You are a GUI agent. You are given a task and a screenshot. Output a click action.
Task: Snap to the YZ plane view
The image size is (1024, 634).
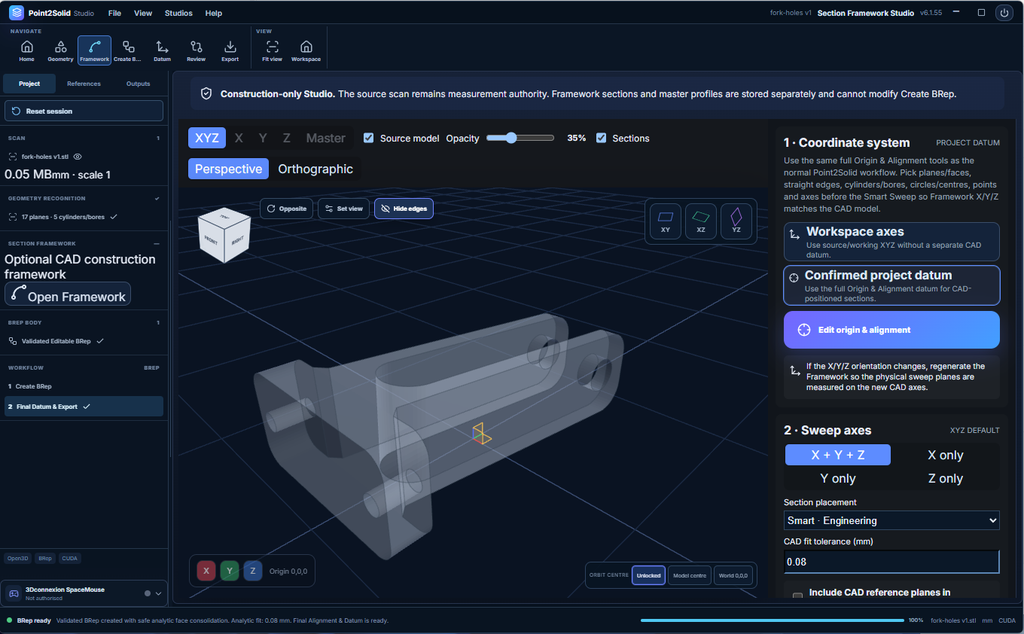(x=736, y=221)
